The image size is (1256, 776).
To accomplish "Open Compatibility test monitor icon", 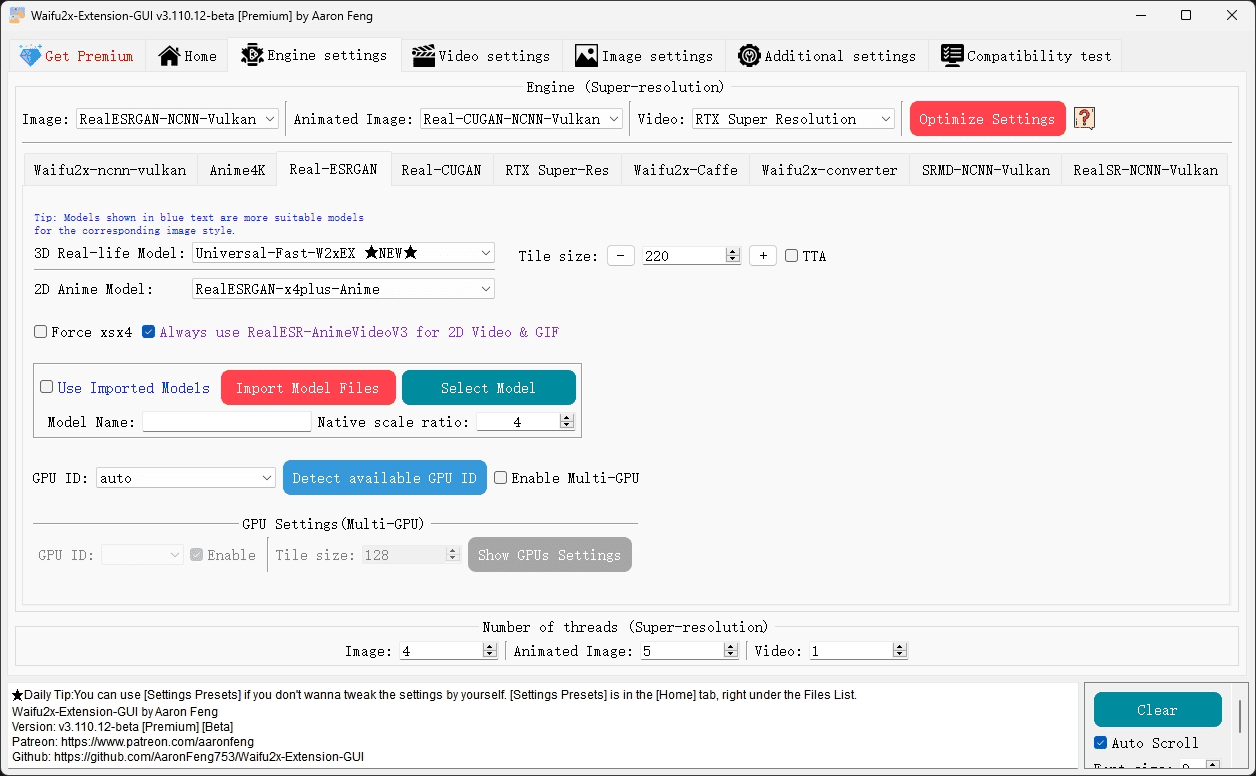I will [952, 56].
